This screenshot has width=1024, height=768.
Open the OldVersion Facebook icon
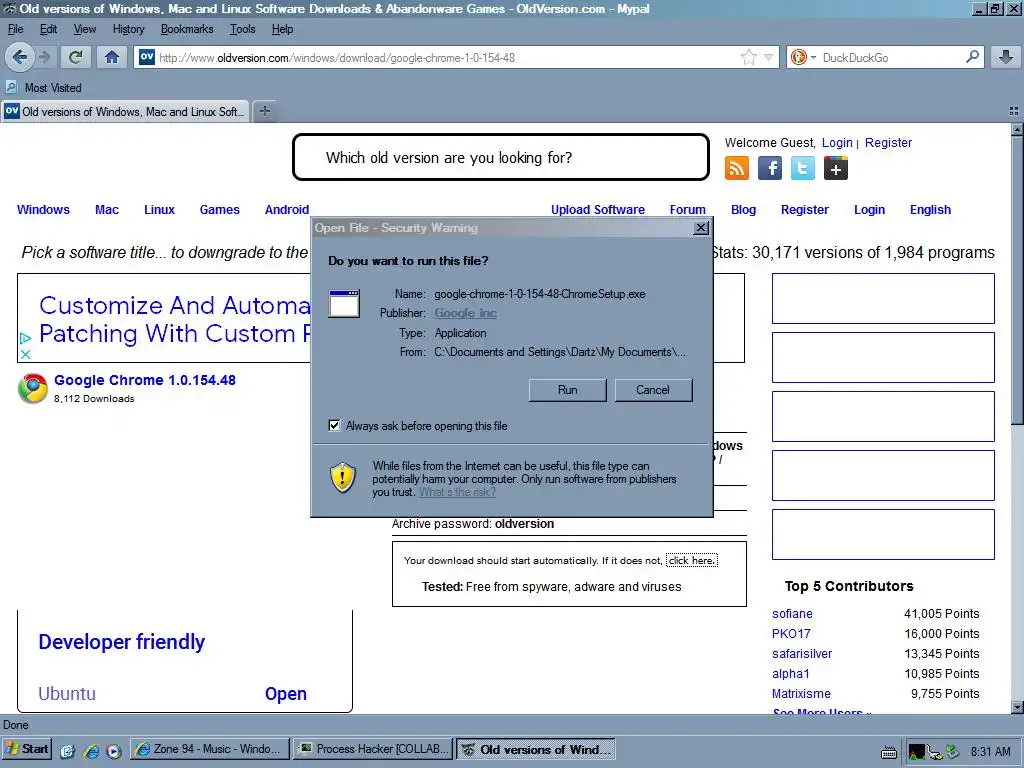click(770, 168)
